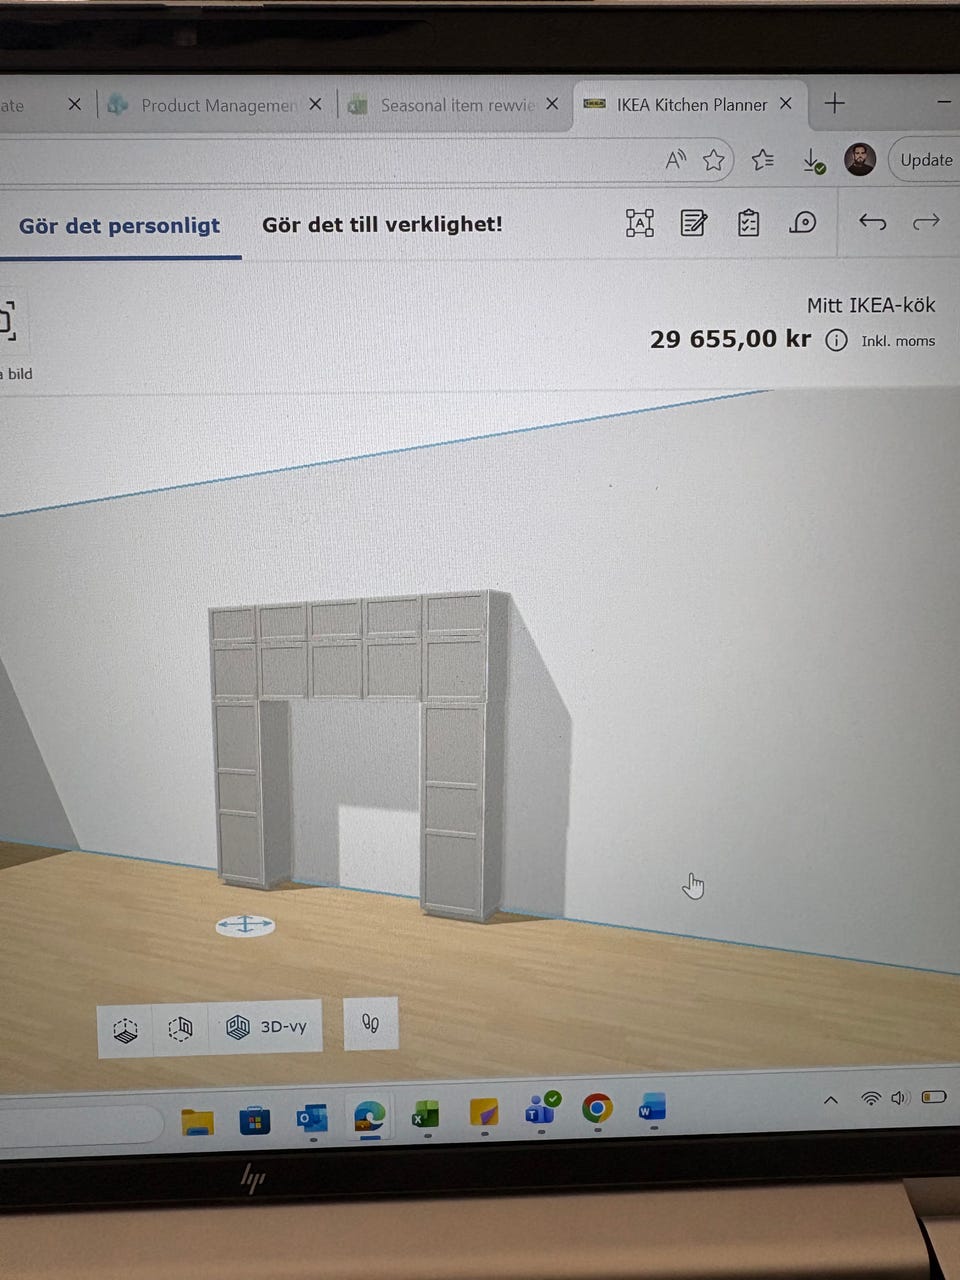Click the move handle below cabinet
Image resolution: width=960 pixels, height=1280 pixels.
(x=245, y=925)
